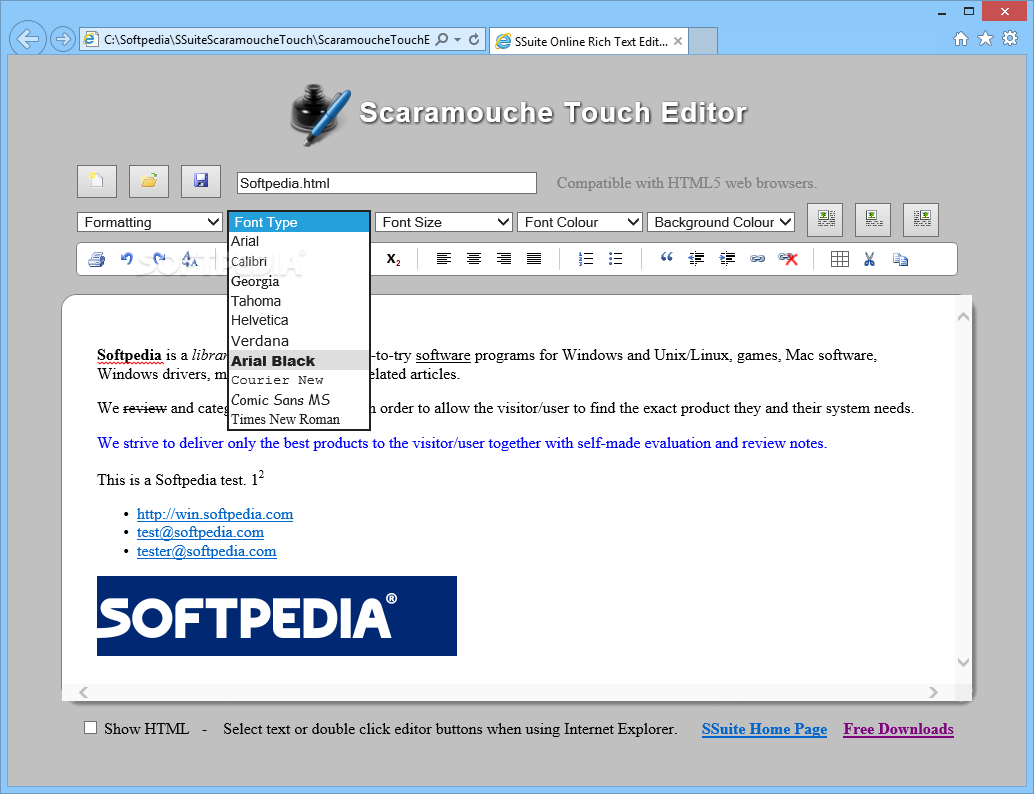Image resolution: width=1034 pixels, height=794 pixels.
Task: Go back with the browser Back button
Action: pyautogui.click(x=28, y=39)
